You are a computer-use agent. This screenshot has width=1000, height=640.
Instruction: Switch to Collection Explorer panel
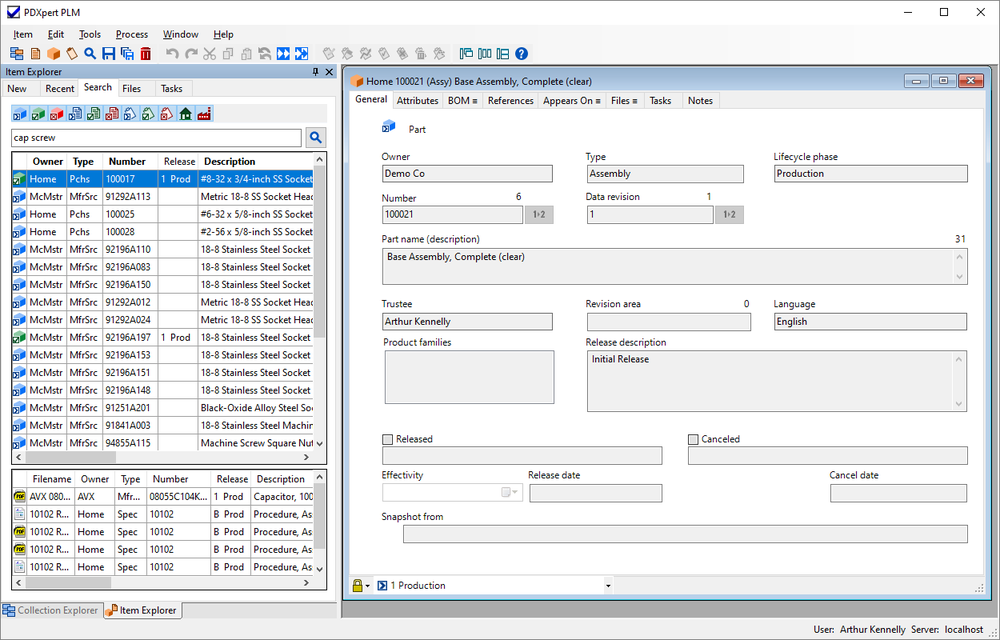[x=51, y=610]
